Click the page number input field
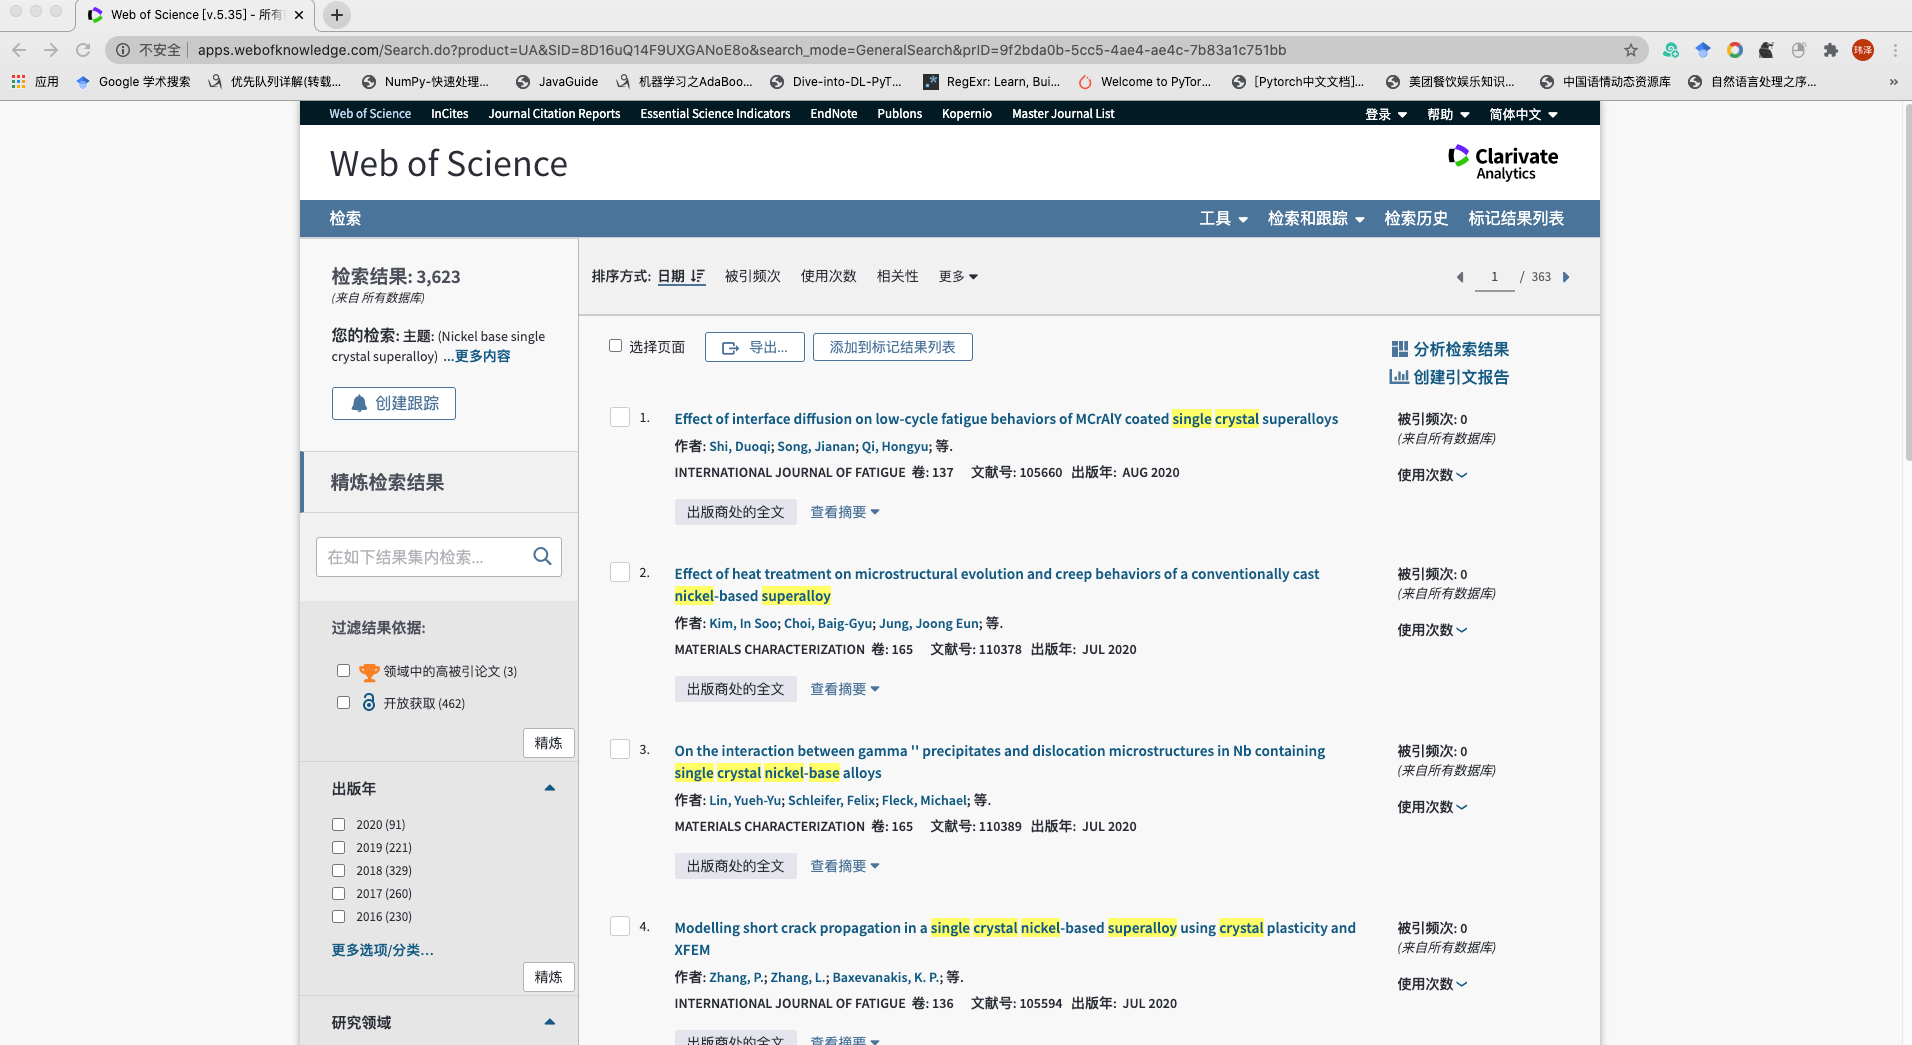 click(x=1494, y=277)
